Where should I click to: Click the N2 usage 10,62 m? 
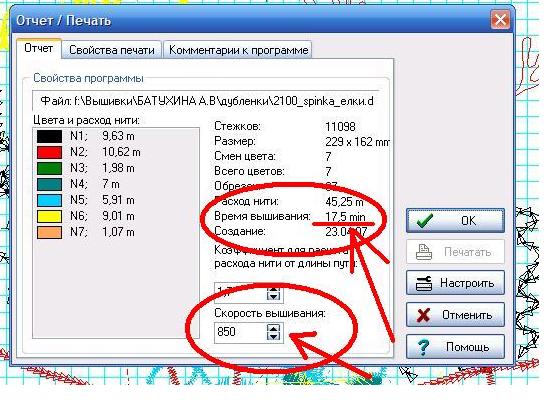coord(121,152)
